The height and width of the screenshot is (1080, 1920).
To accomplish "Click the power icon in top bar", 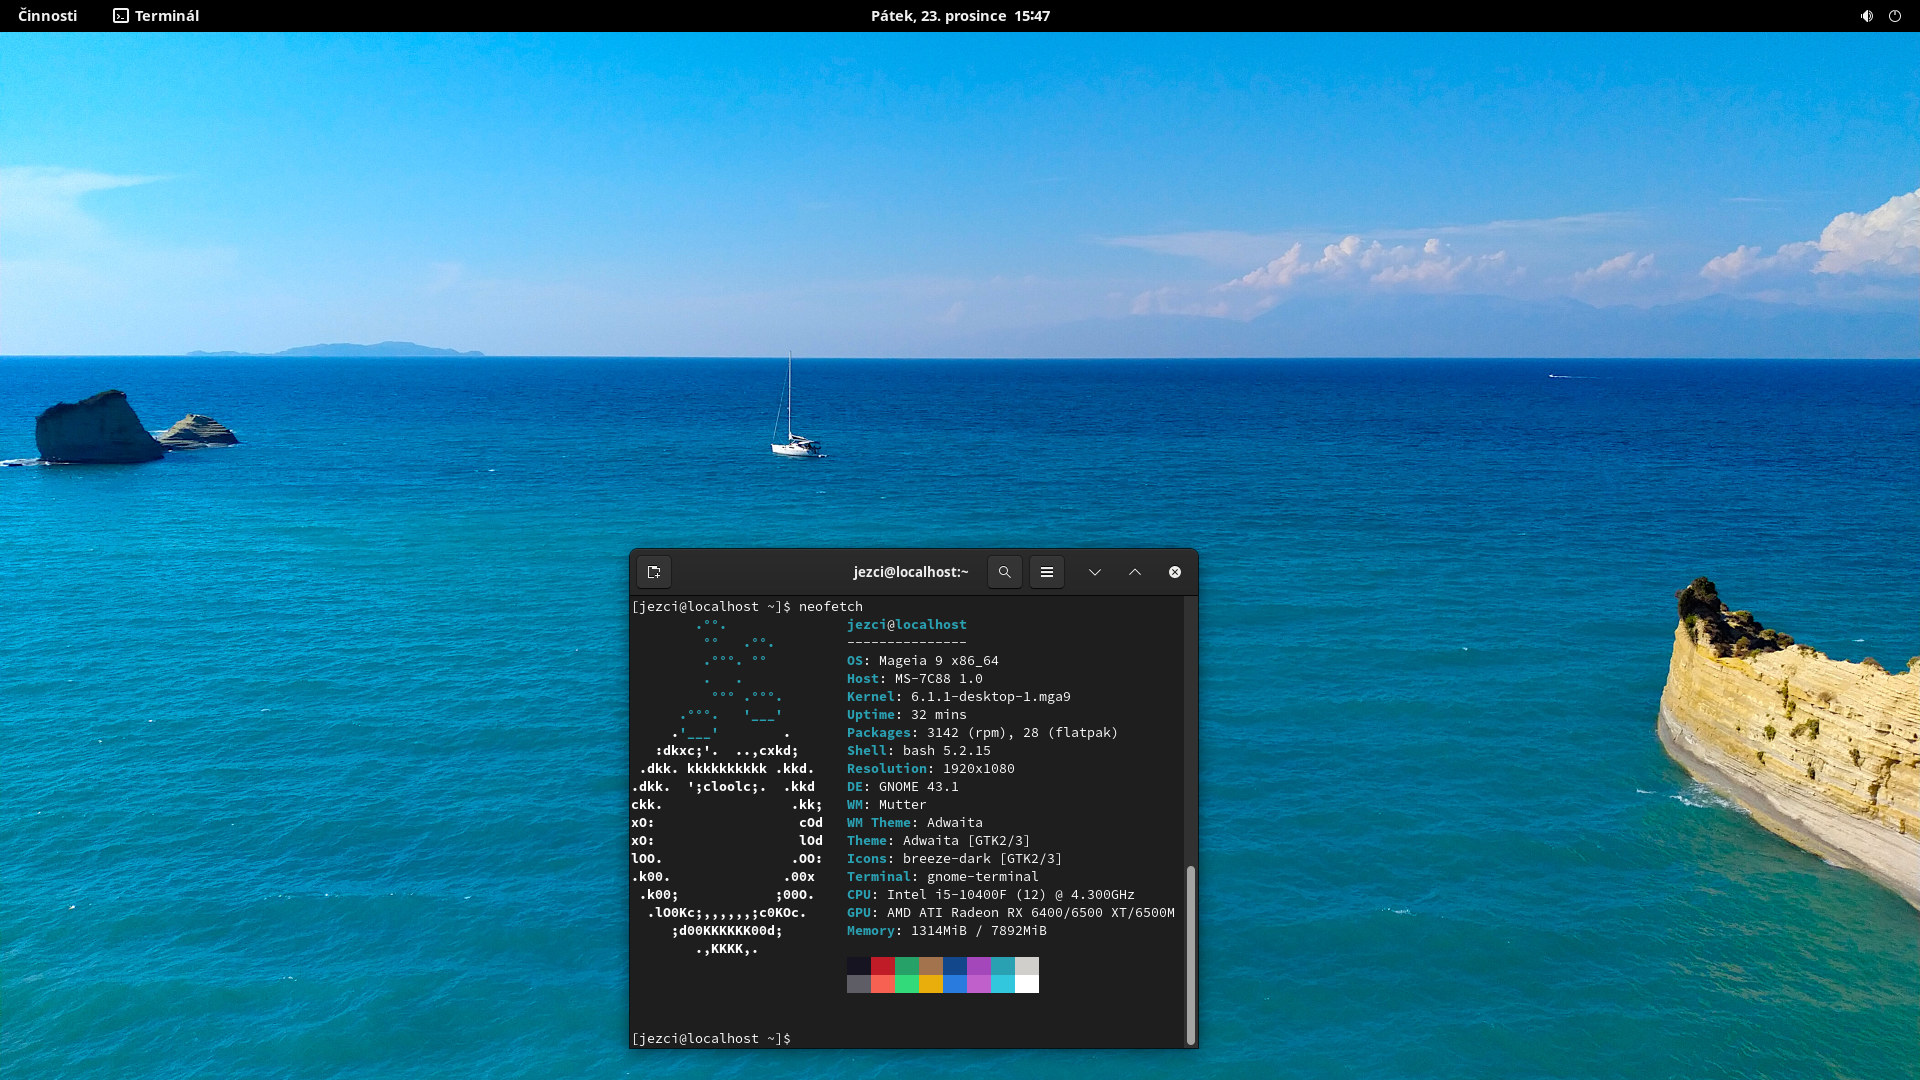I will pyautogui.click(x=1894, y=16).
